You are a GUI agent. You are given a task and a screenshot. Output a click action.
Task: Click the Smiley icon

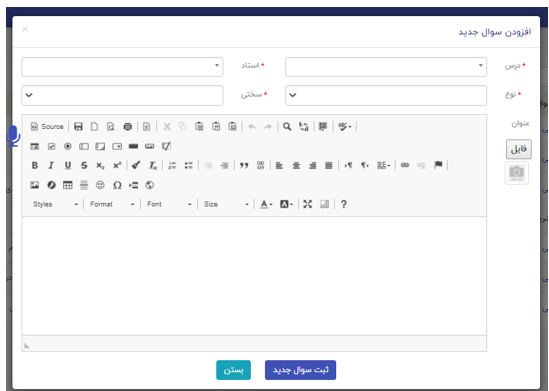(100, 185)
